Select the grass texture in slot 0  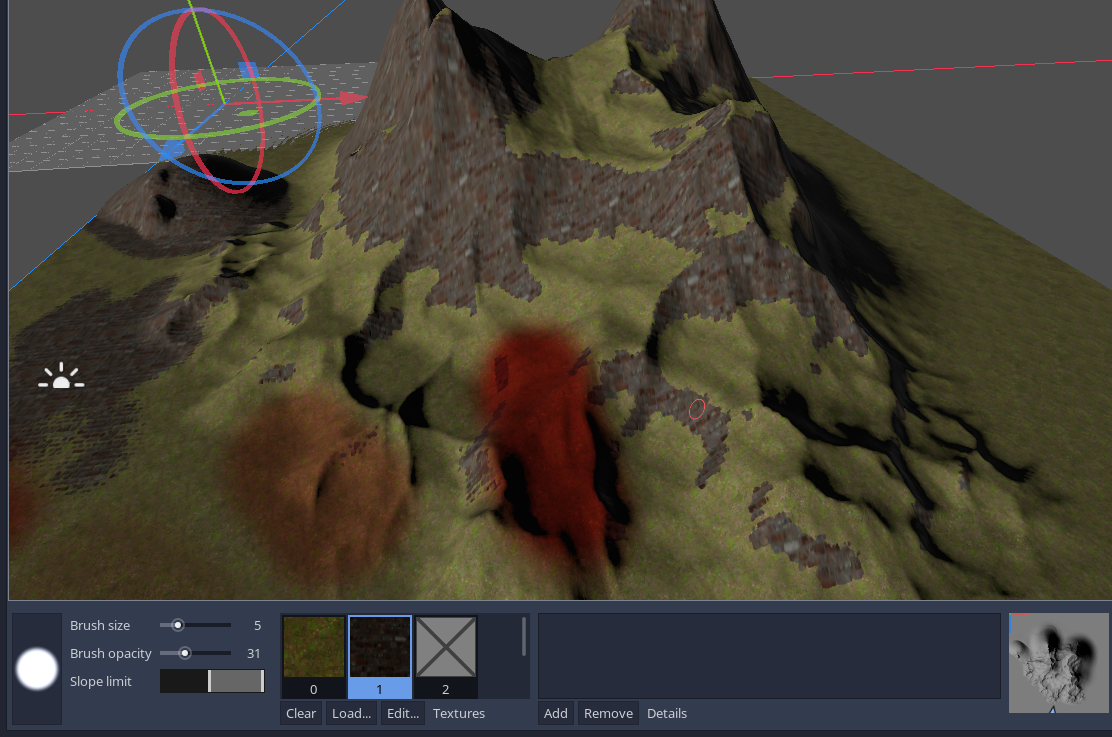(x=313, y=647)
